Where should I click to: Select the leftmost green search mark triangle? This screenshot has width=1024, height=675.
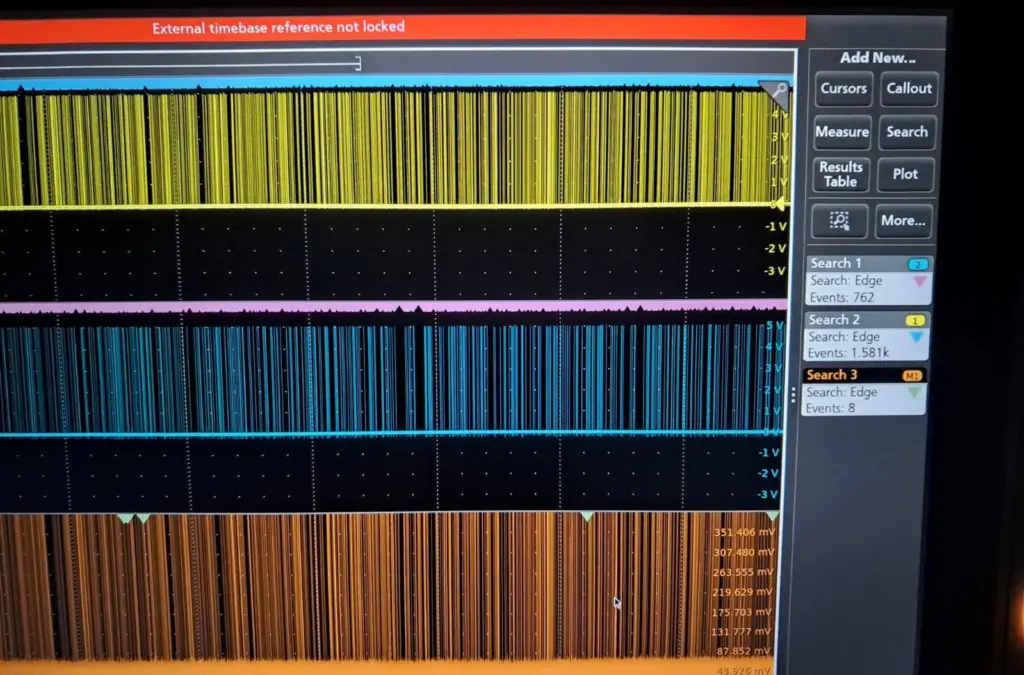point(124,518)
